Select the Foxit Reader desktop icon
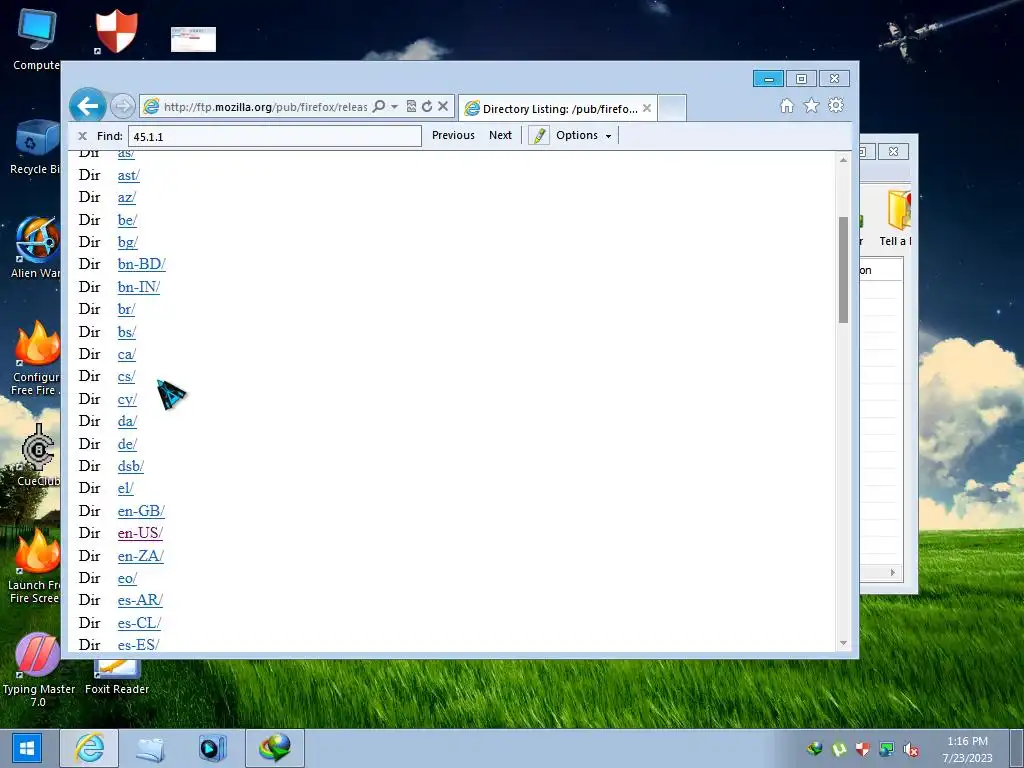Viewport: 1024px width, 768px height. click(116, 677)
